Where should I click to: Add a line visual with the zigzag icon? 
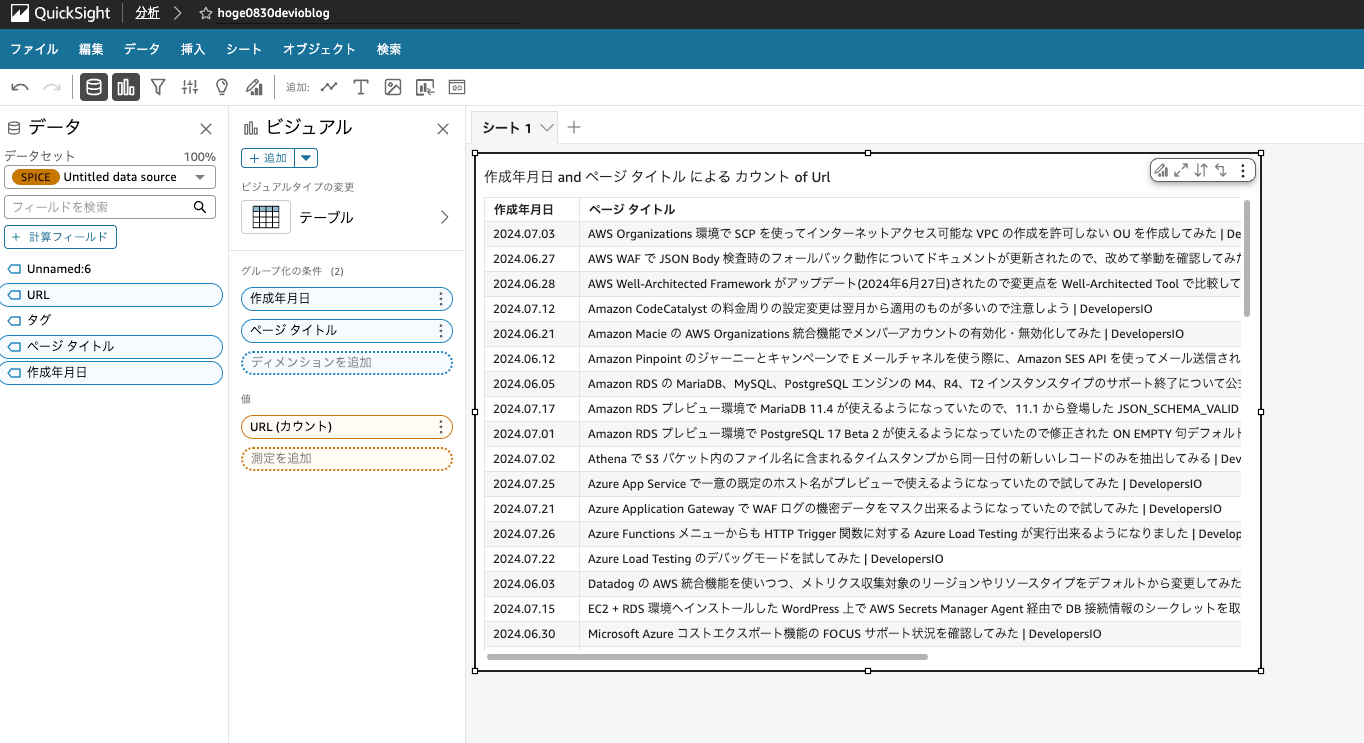pyautogui.click(x=329, y=87)
